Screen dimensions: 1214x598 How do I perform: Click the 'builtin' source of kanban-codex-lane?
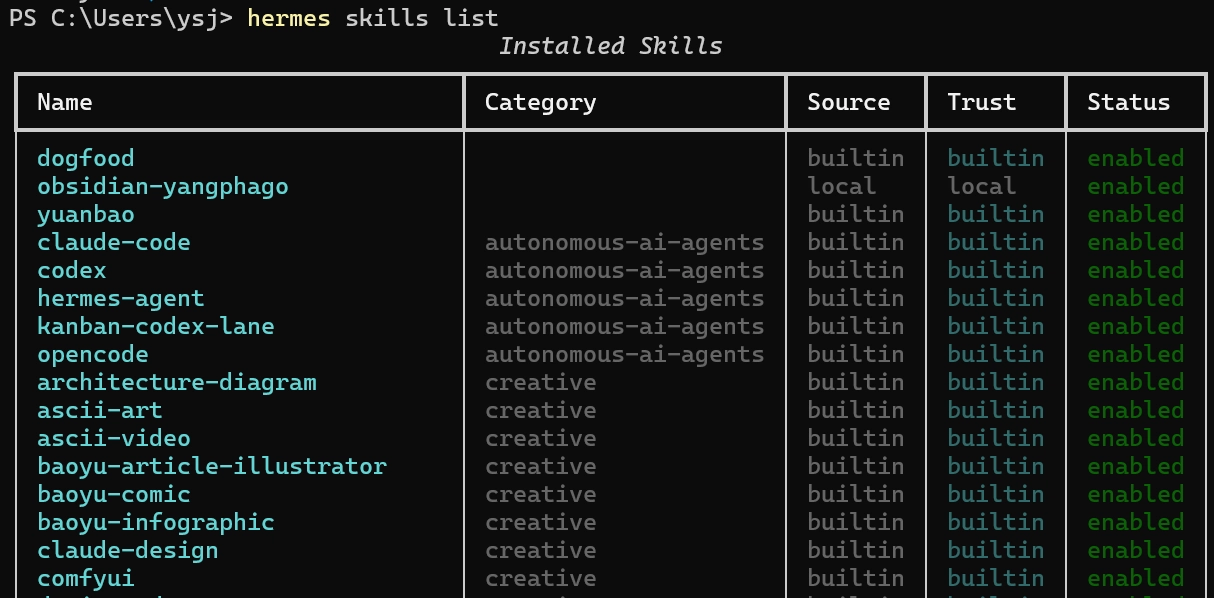pyautogui.click(x=856, y=326)
